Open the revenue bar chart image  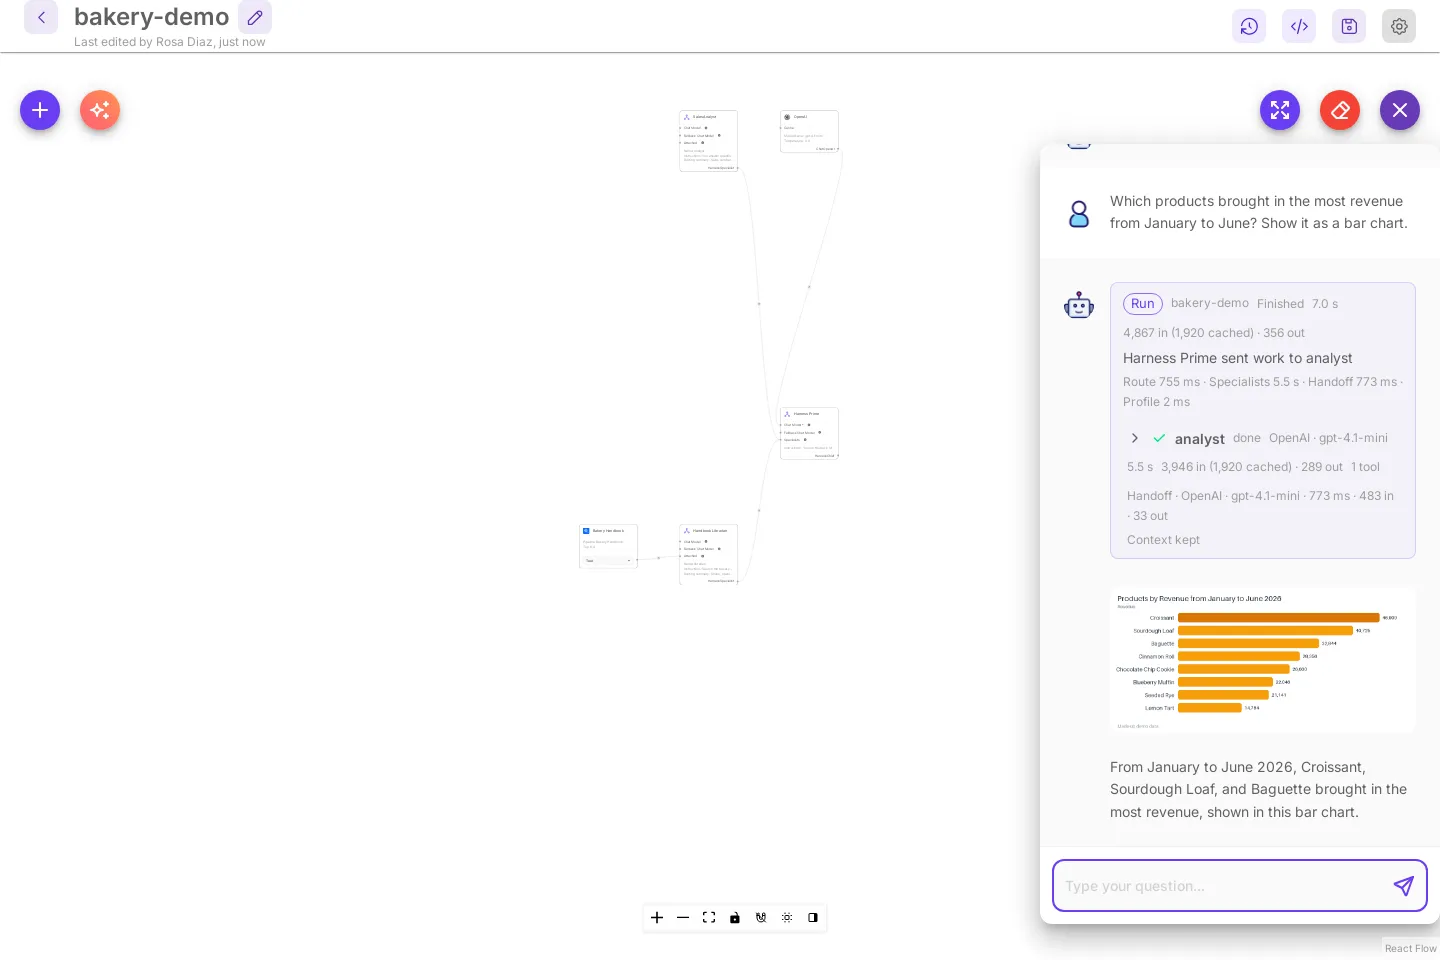click(x=1263, y=661)
